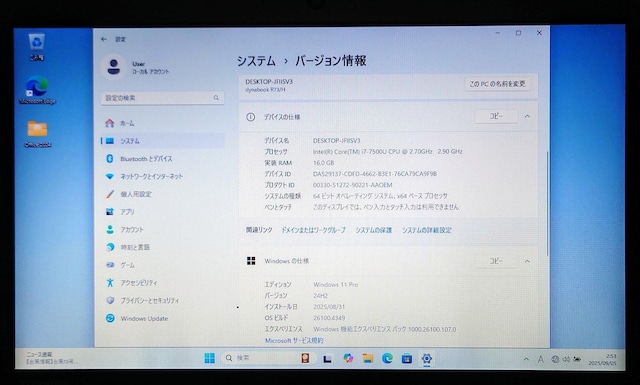The width and height of the screenshot is (640, 385).
Task: Open Bluetooth とデバイス settings
Action: [x=162, y=158]
